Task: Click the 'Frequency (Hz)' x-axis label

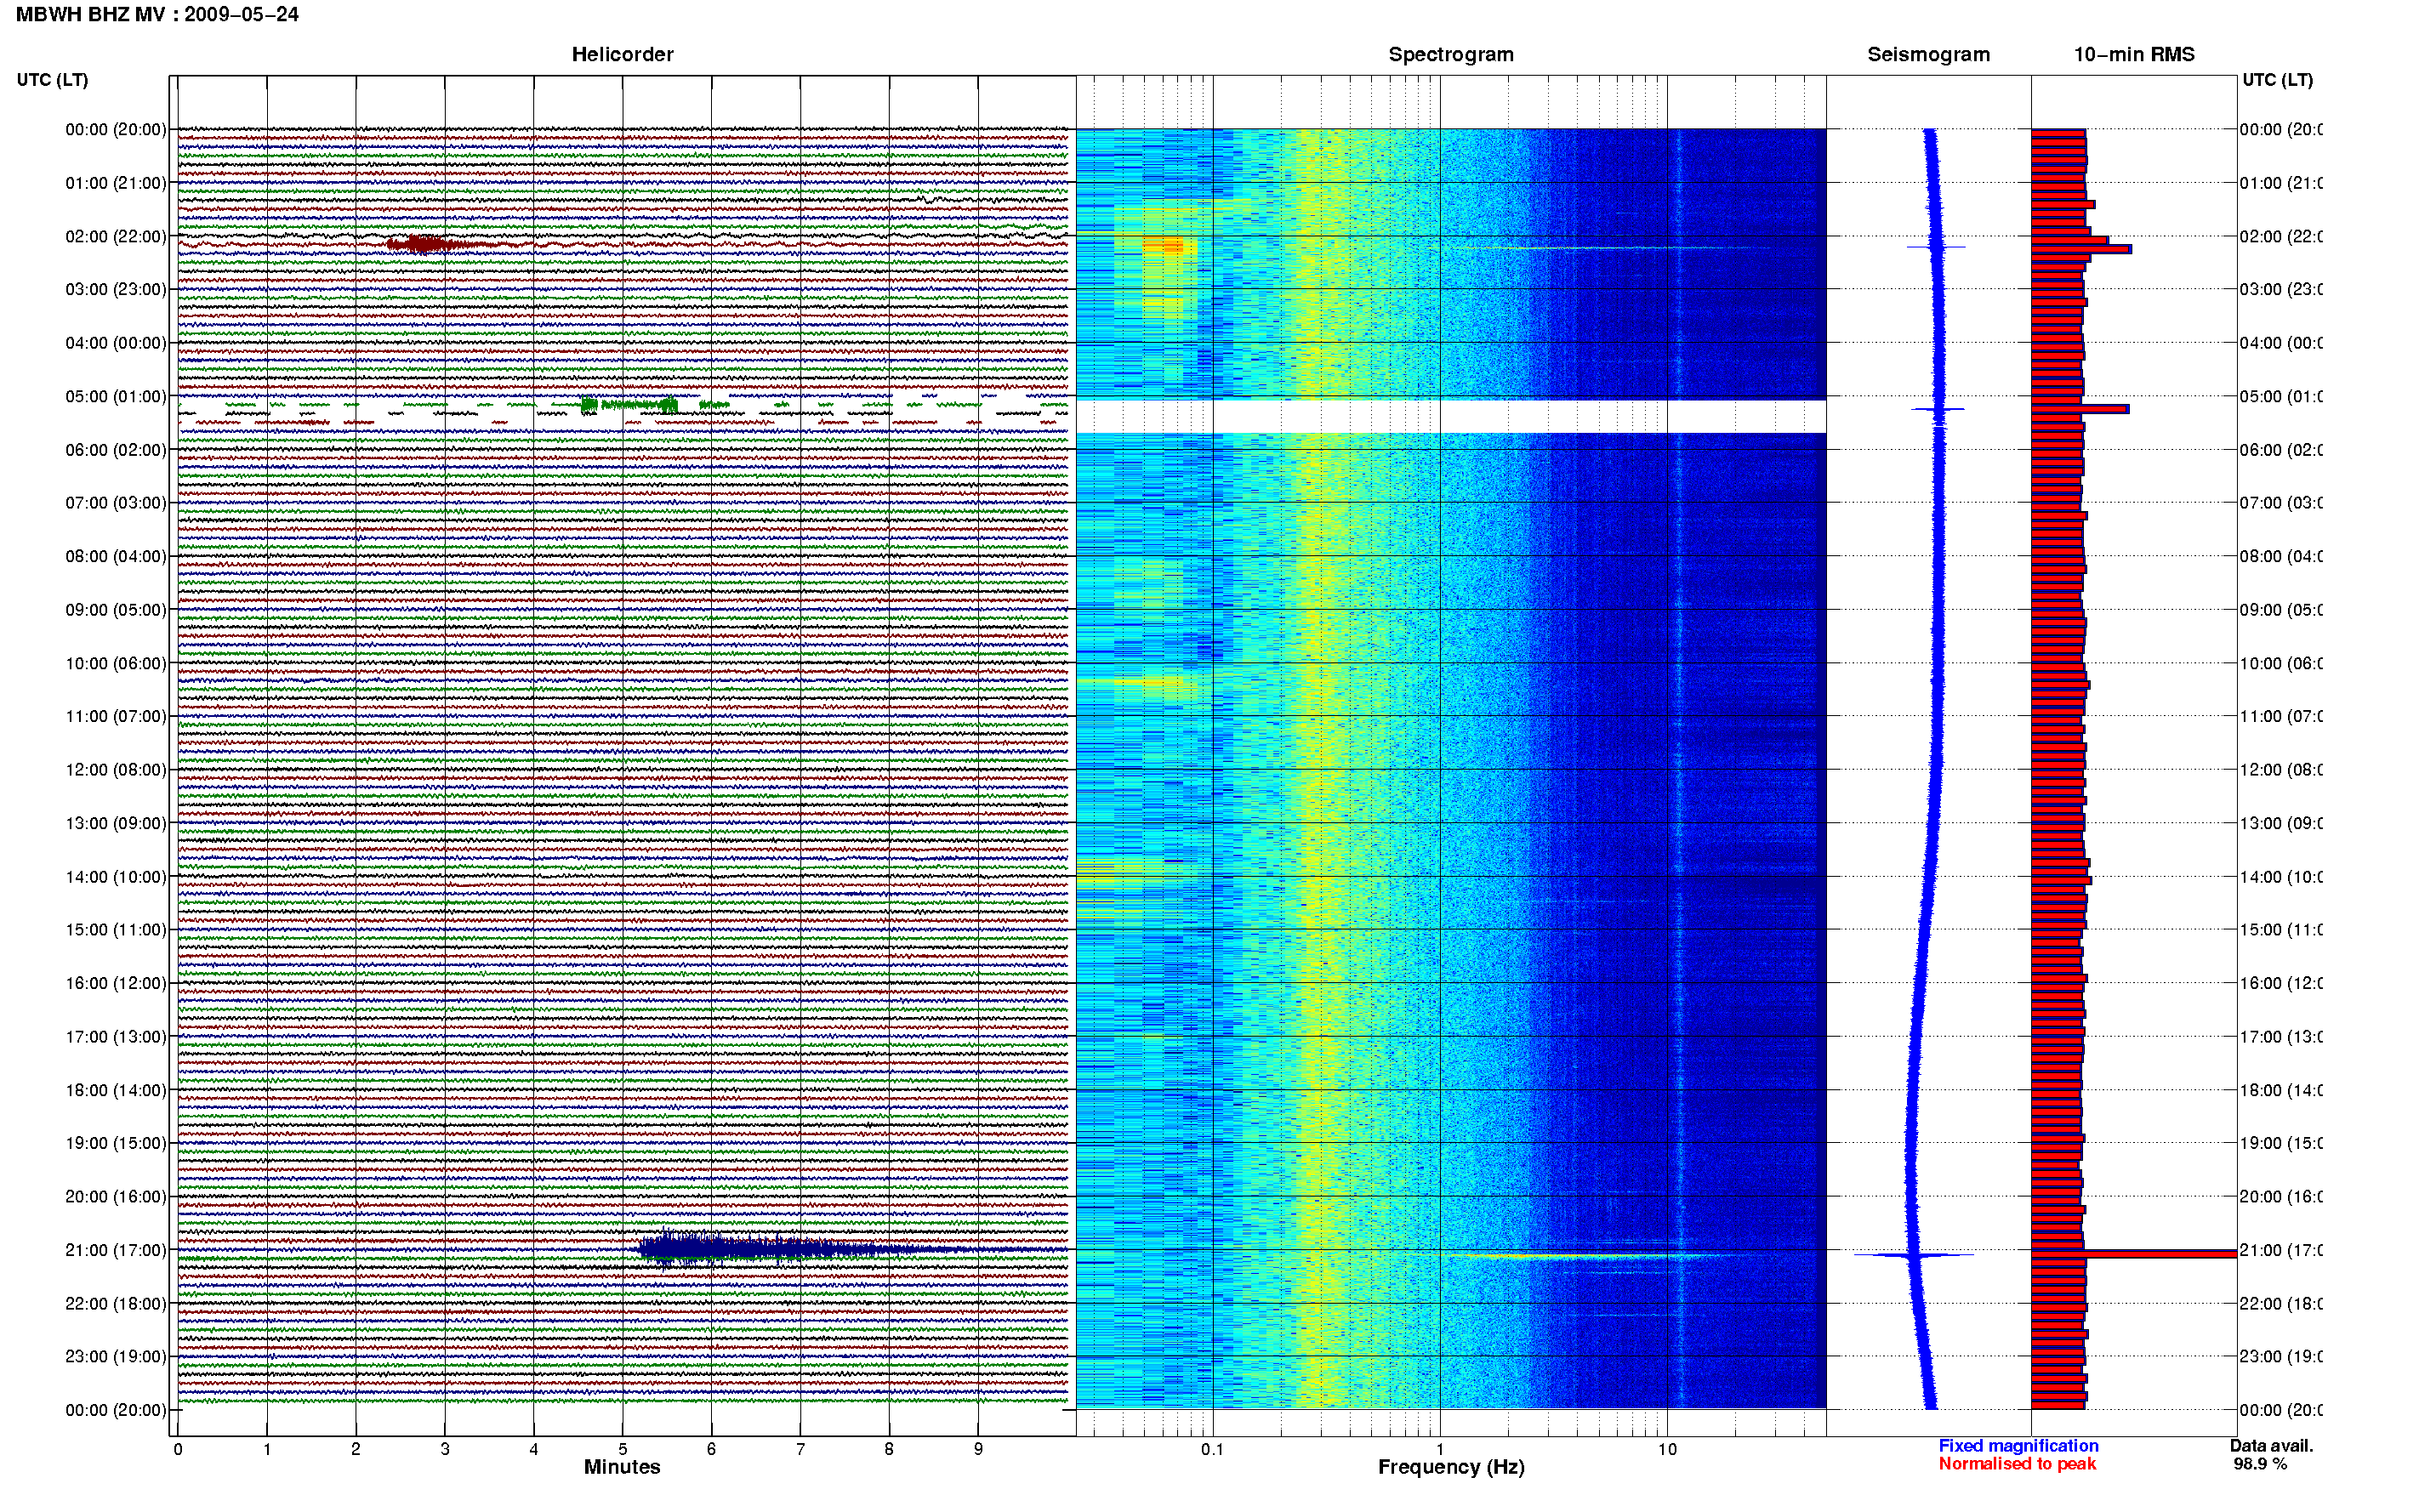Action: [1451, 1467]
